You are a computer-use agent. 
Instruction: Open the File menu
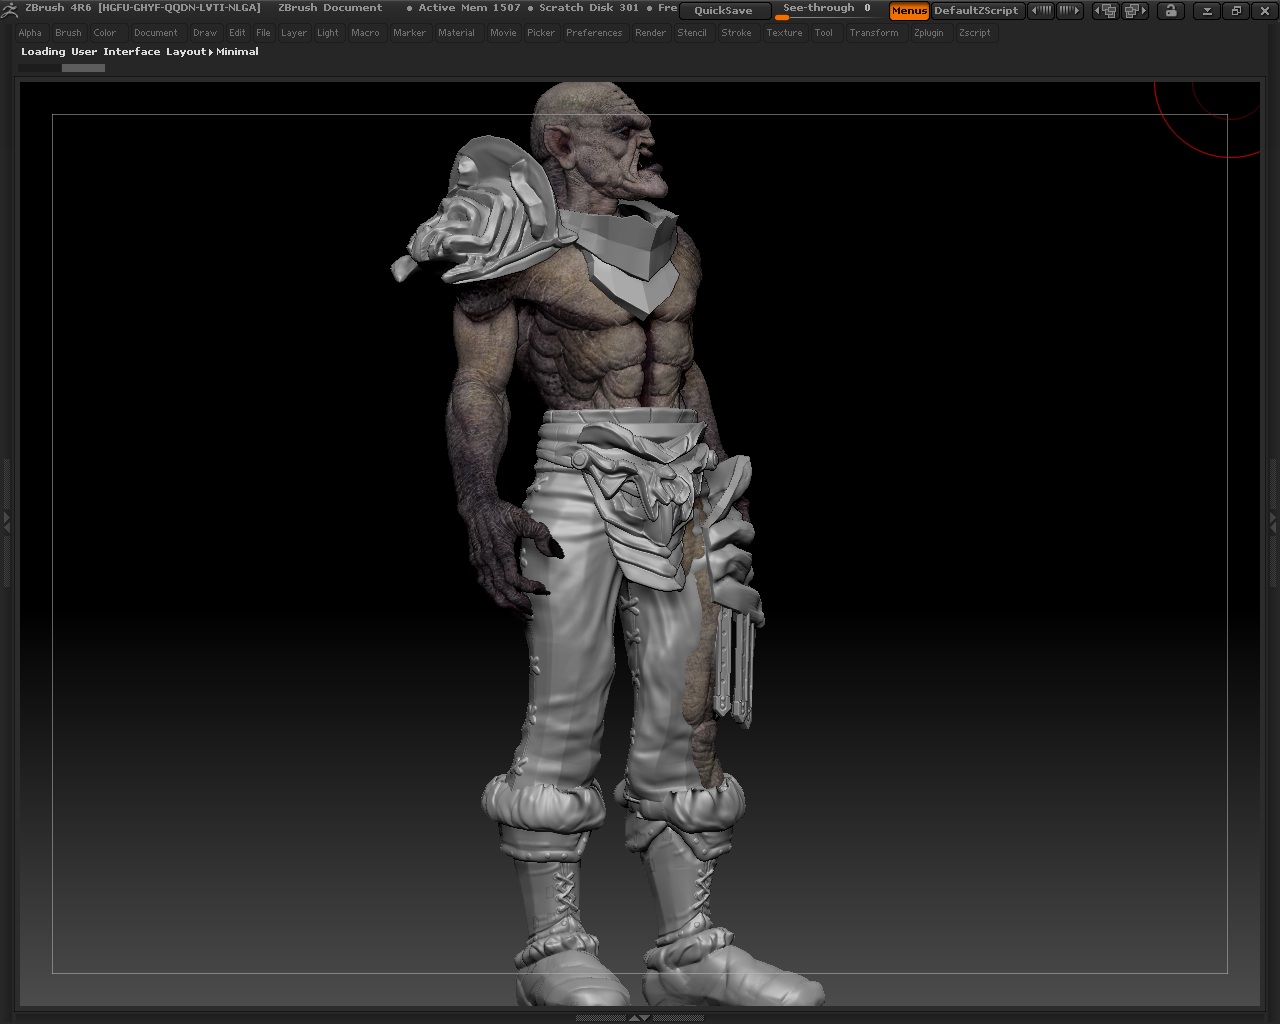point(263,33)
